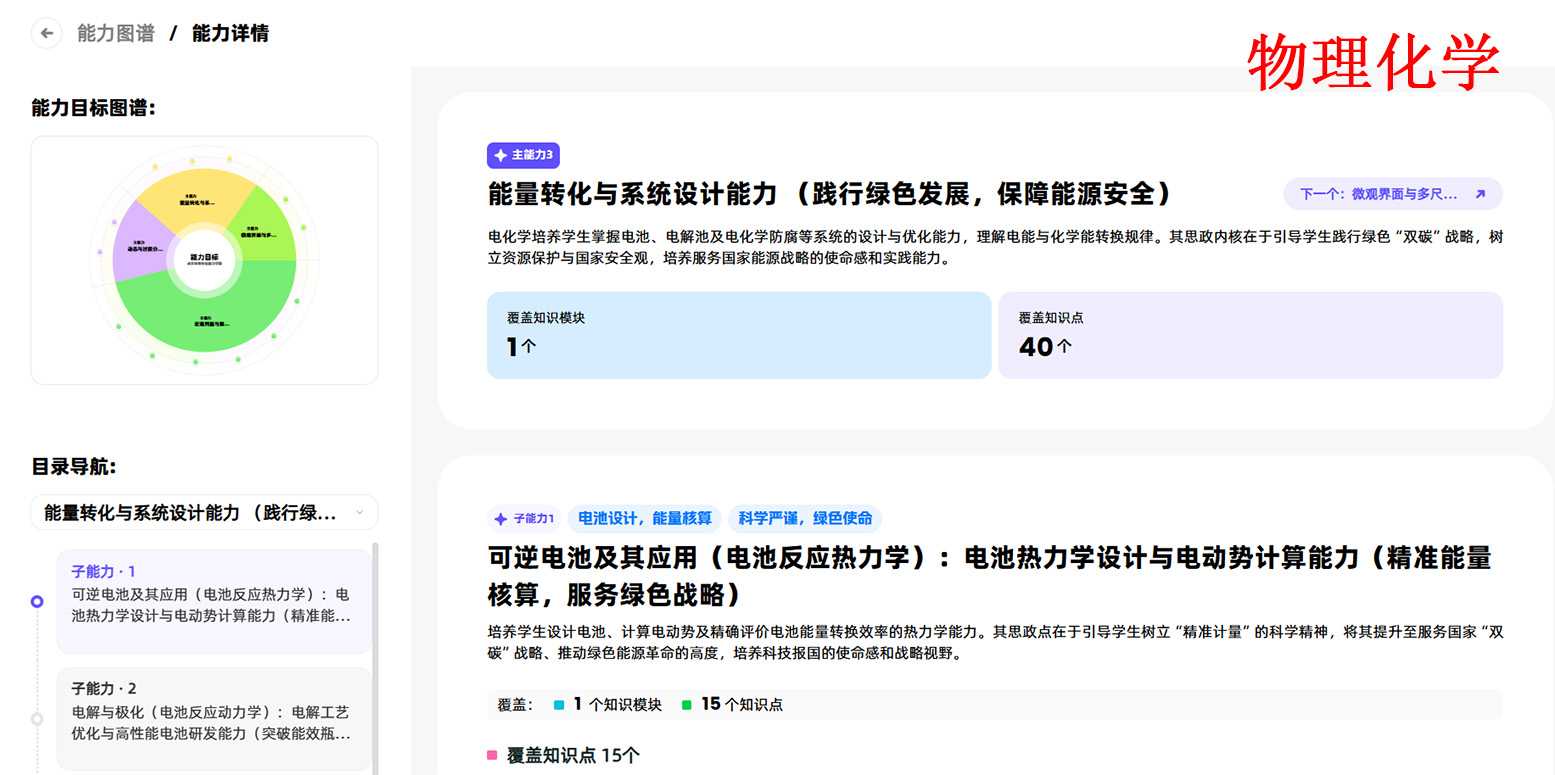Select the 电池设计，能量核算 tag
1555x775 pixels.
[645, 518]
